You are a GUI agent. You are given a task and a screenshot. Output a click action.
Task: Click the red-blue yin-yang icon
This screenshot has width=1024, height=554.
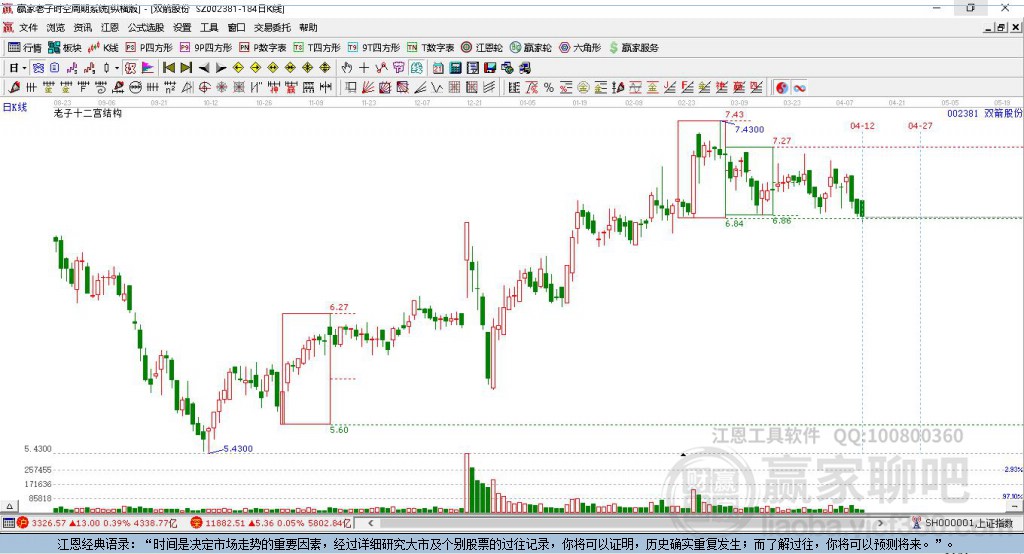click(x=782, y=88)
